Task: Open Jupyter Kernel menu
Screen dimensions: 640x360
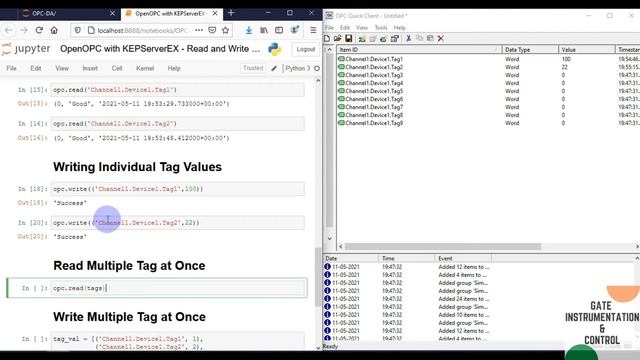Action: pyautogui.click(x=145, y=68)
